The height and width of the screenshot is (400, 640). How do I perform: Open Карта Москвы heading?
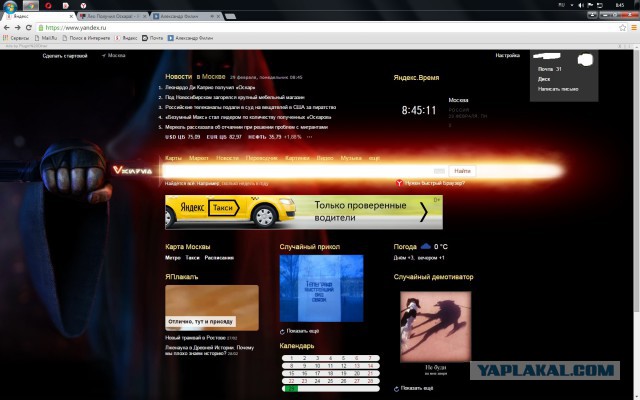point(188,247)
